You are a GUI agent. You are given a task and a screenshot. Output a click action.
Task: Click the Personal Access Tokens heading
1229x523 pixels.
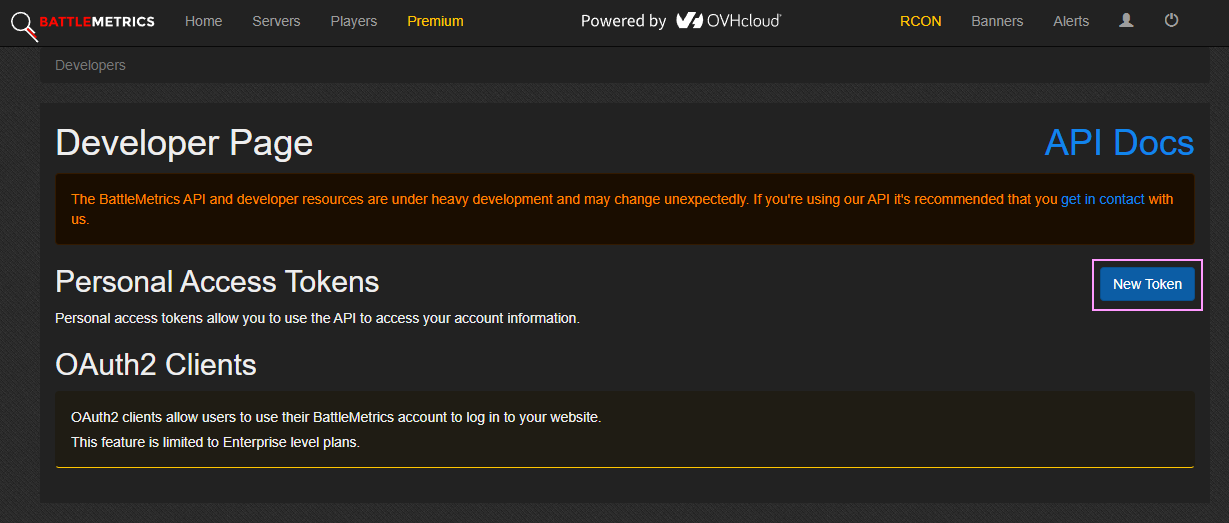pyautogui.click(x=217, y=282)
